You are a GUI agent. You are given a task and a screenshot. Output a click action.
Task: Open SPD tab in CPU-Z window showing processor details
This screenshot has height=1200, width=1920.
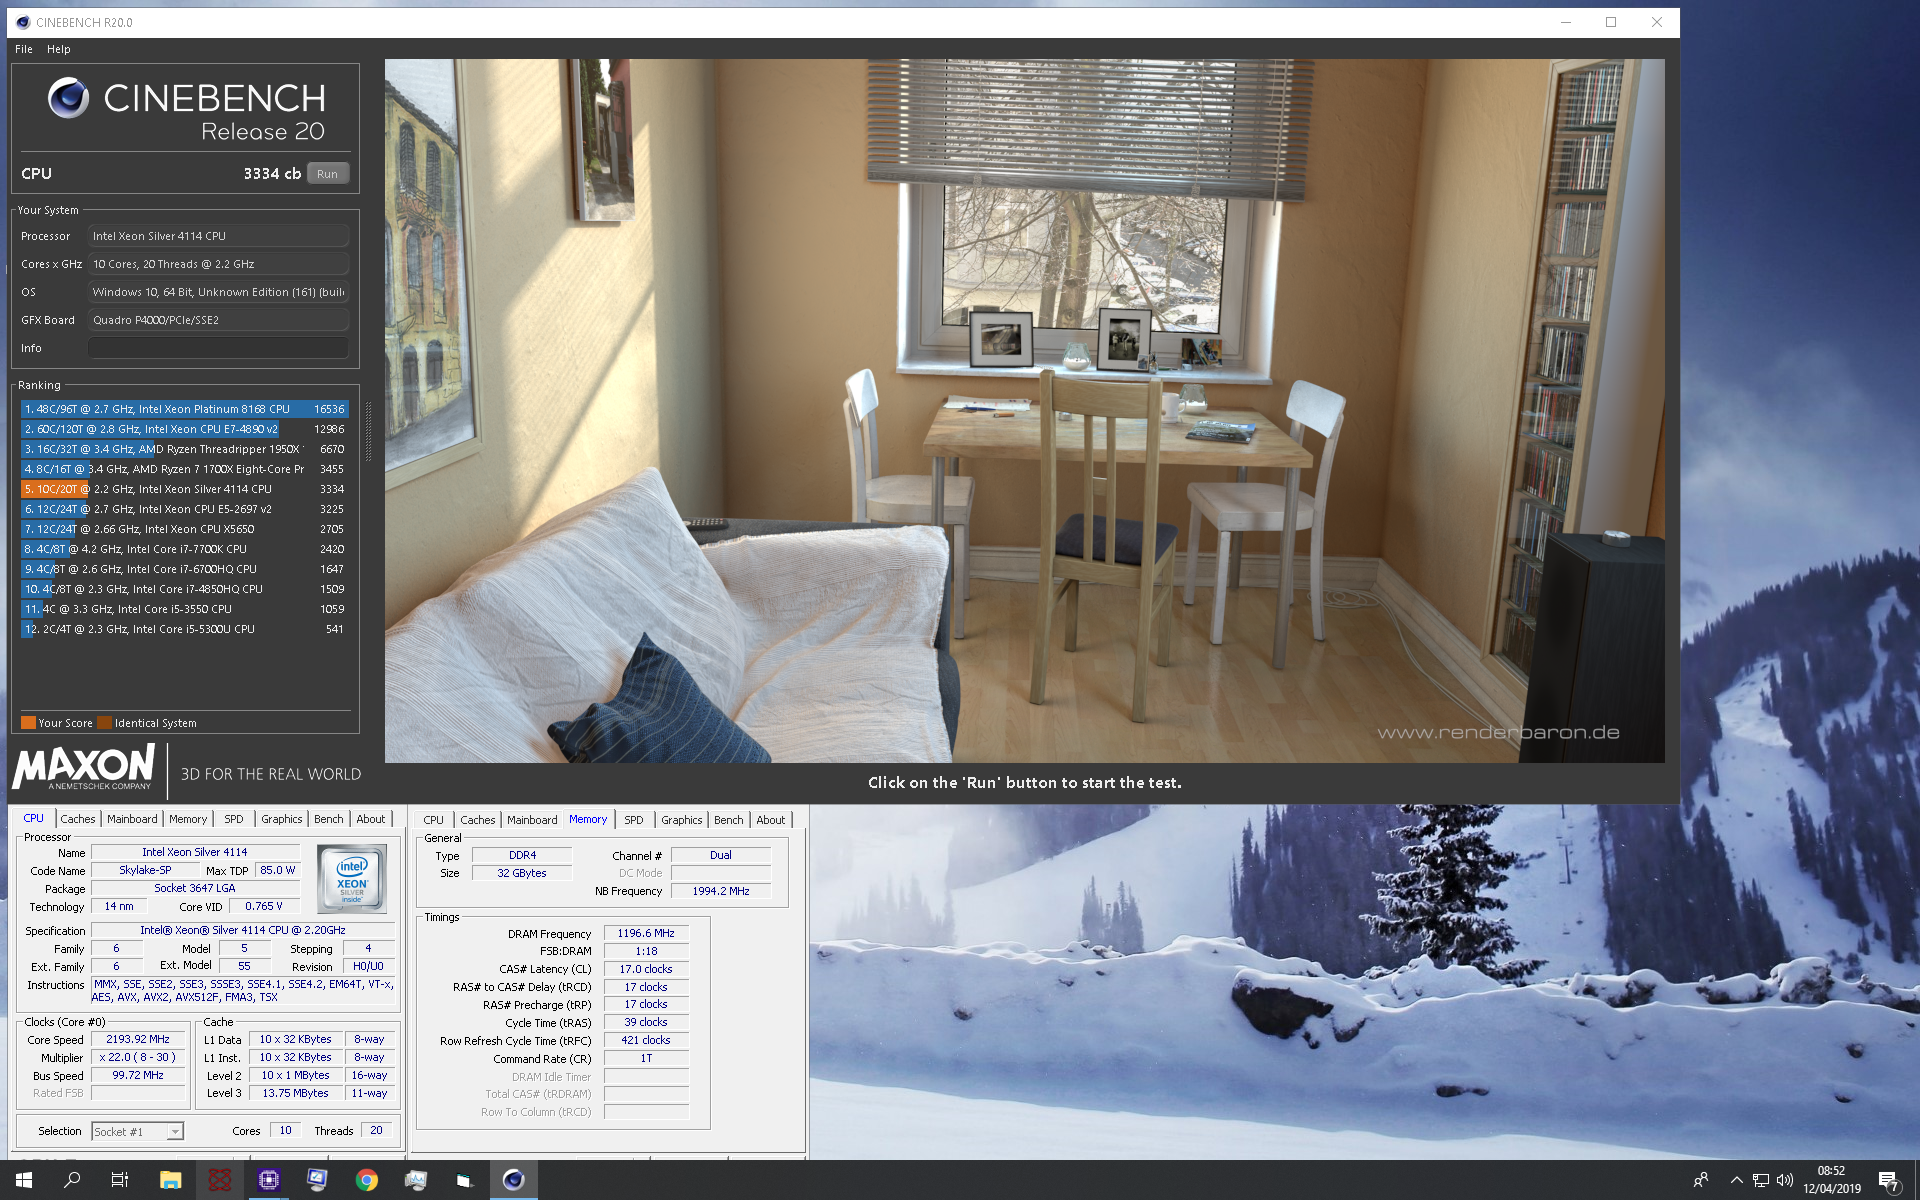pos(234,819)
